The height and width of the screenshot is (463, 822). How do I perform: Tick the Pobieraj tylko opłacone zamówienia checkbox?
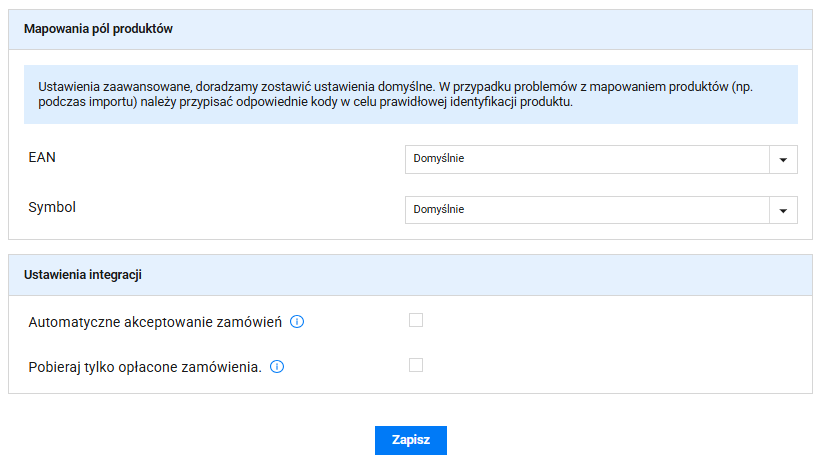coord(416,365)
